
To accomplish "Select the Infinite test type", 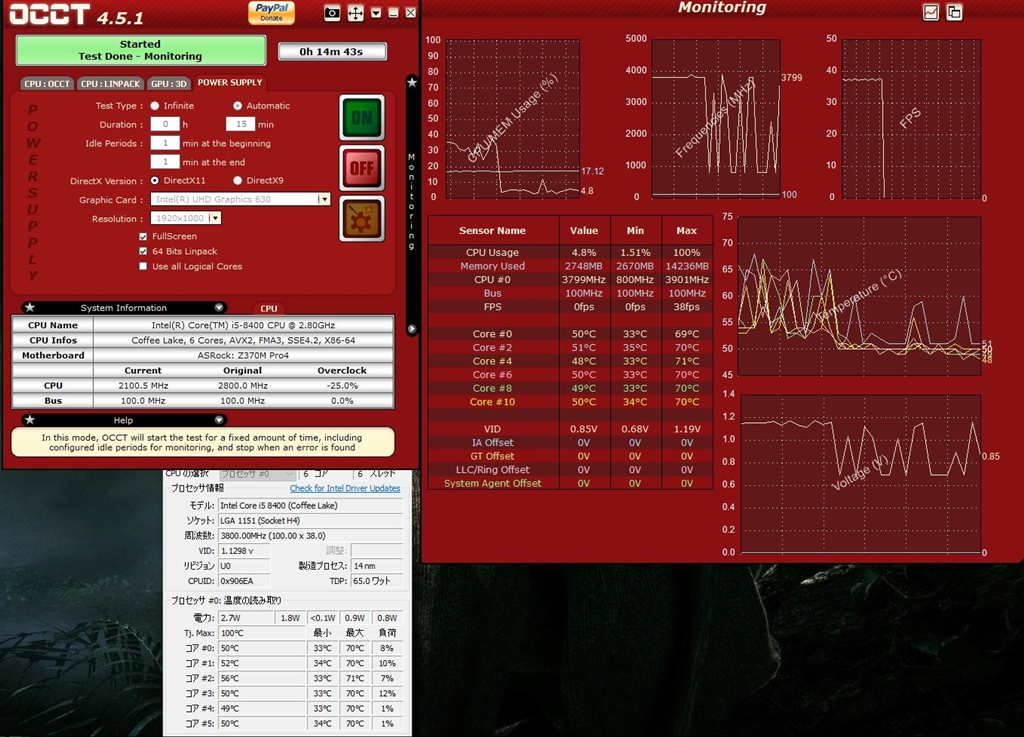I will (x=155, y=106).
